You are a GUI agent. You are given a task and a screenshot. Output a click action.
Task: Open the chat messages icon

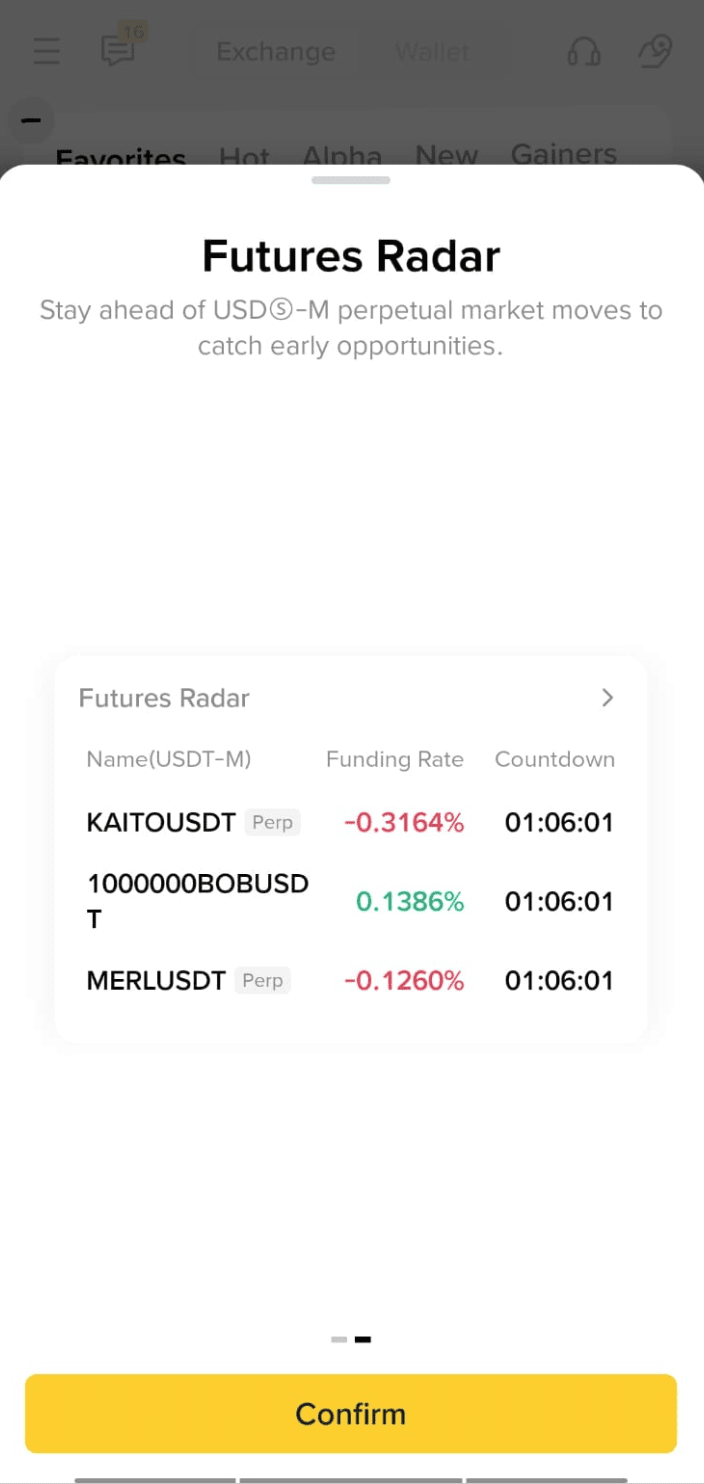pyautogui.click(x=119, y=50)
